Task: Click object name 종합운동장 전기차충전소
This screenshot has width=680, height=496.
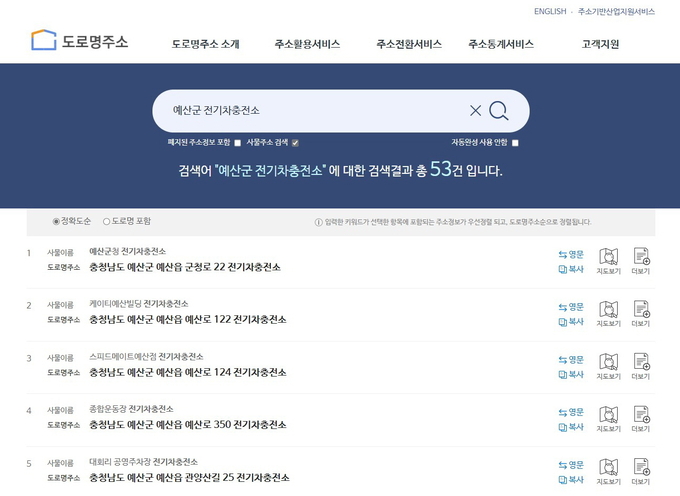Action: point(131,409)
